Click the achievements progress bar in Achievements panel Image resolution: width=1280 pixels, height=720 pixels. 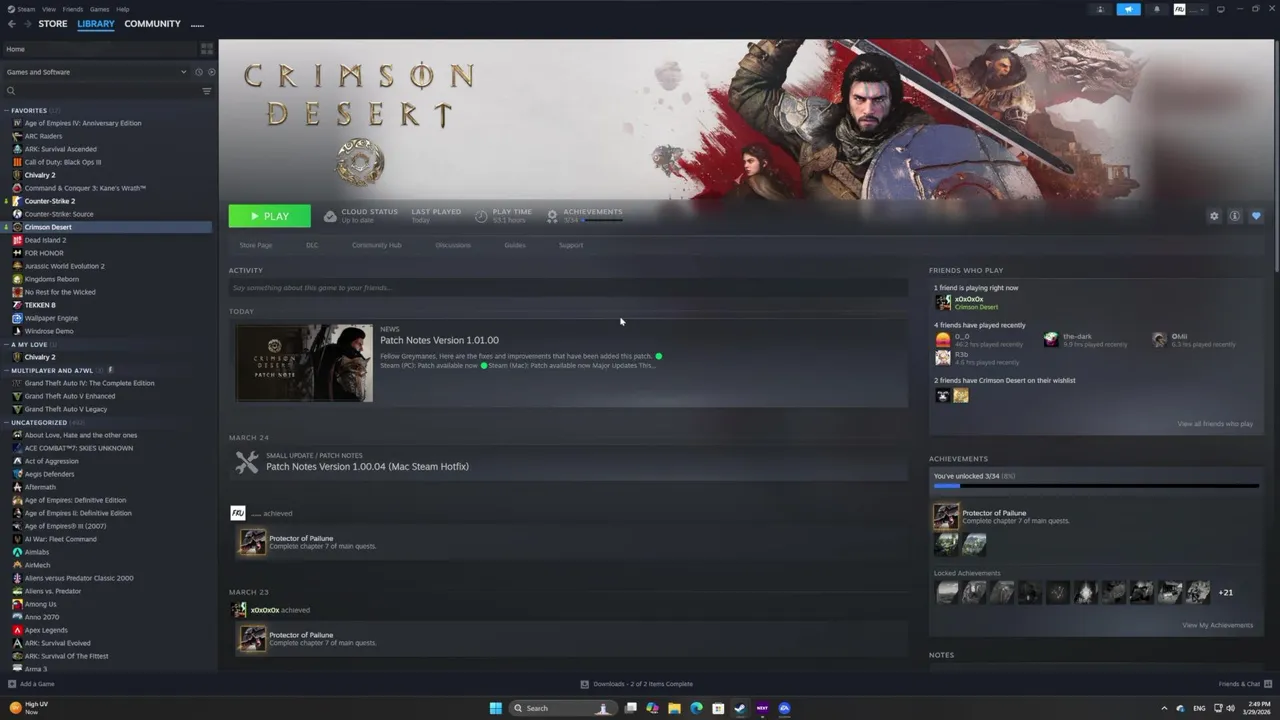(x=1096, y=486)
